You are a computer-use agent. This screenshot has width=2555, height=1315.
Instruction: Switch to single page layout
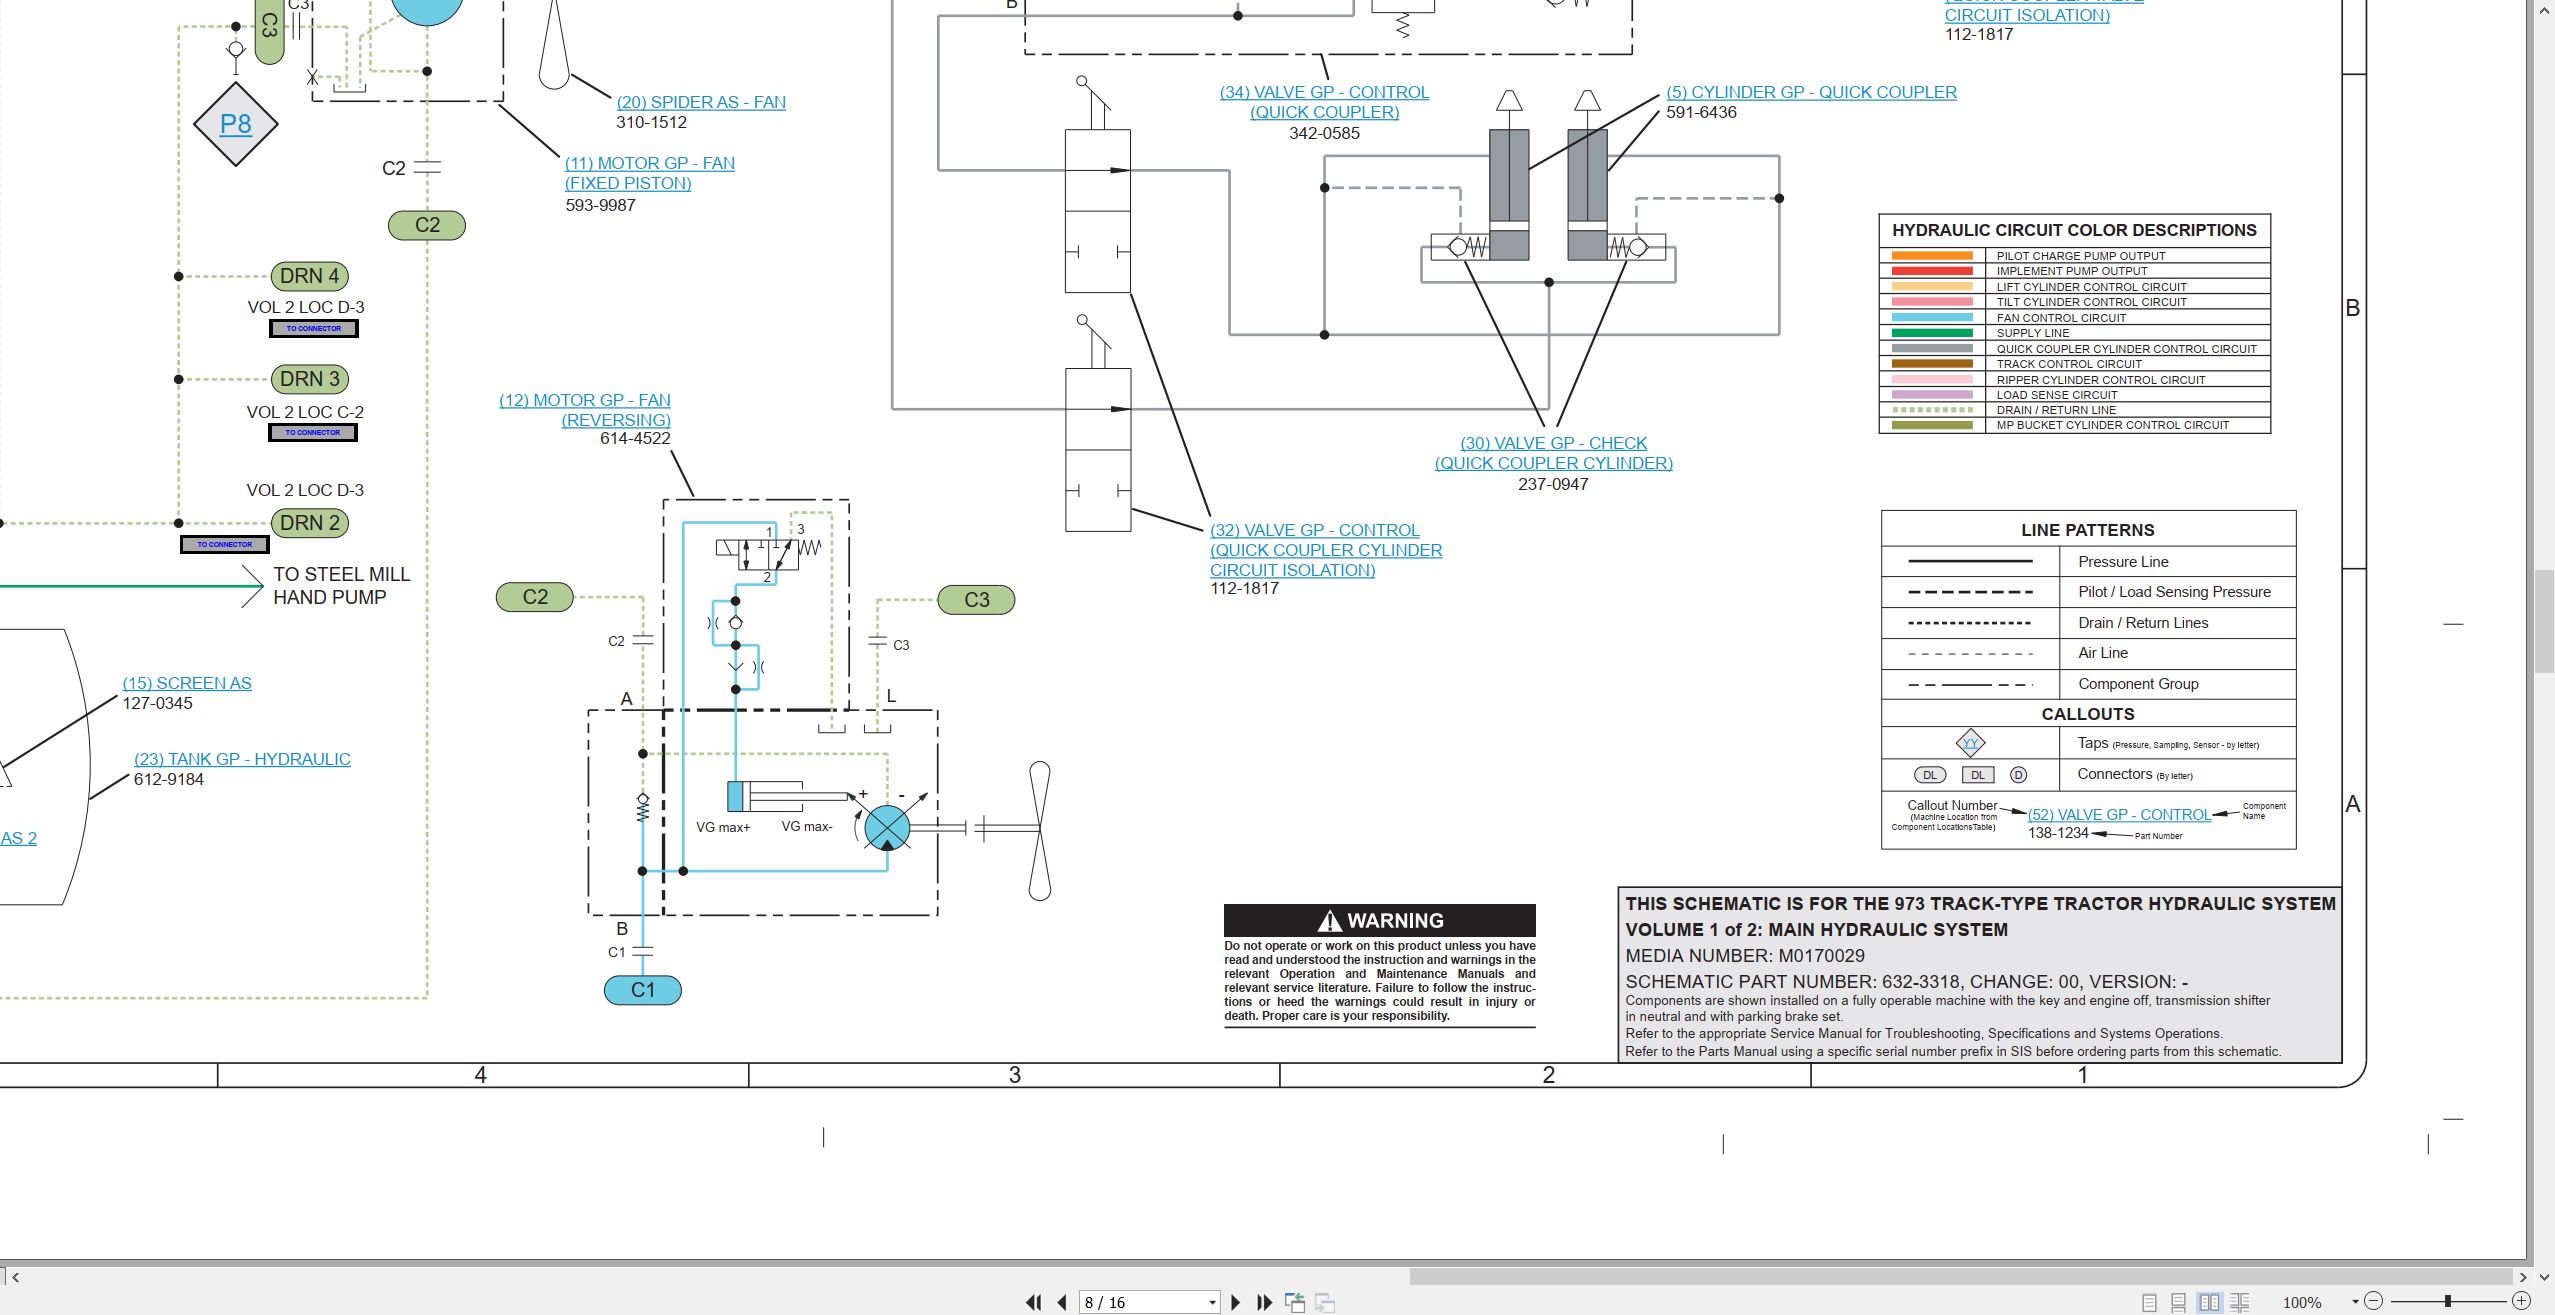click(2149, 1302)
